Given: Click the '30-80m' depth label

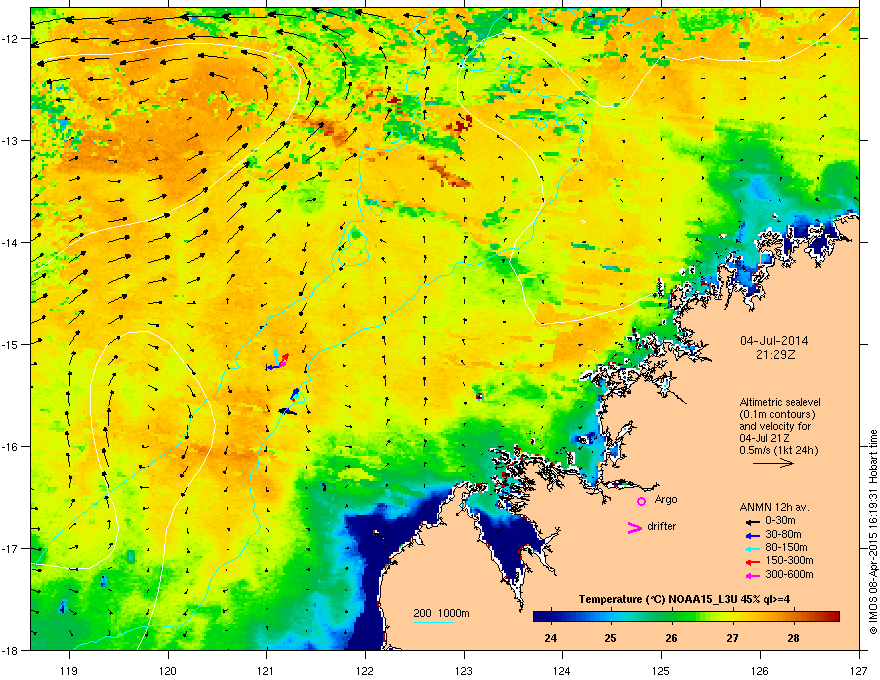Looking at the screenshot, I should point(783,534).
